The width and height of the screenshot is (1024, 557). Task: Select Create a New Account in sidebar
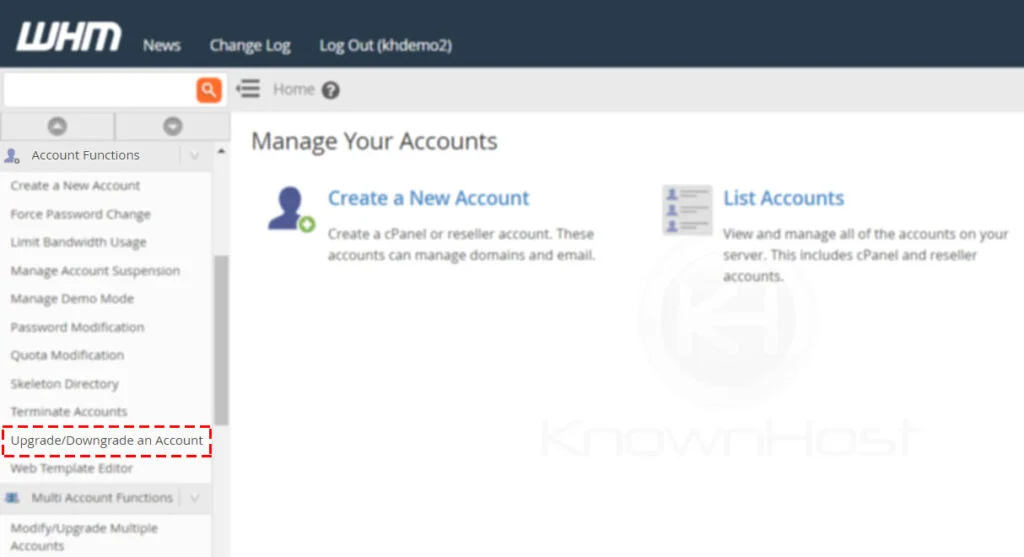[75, 185]
